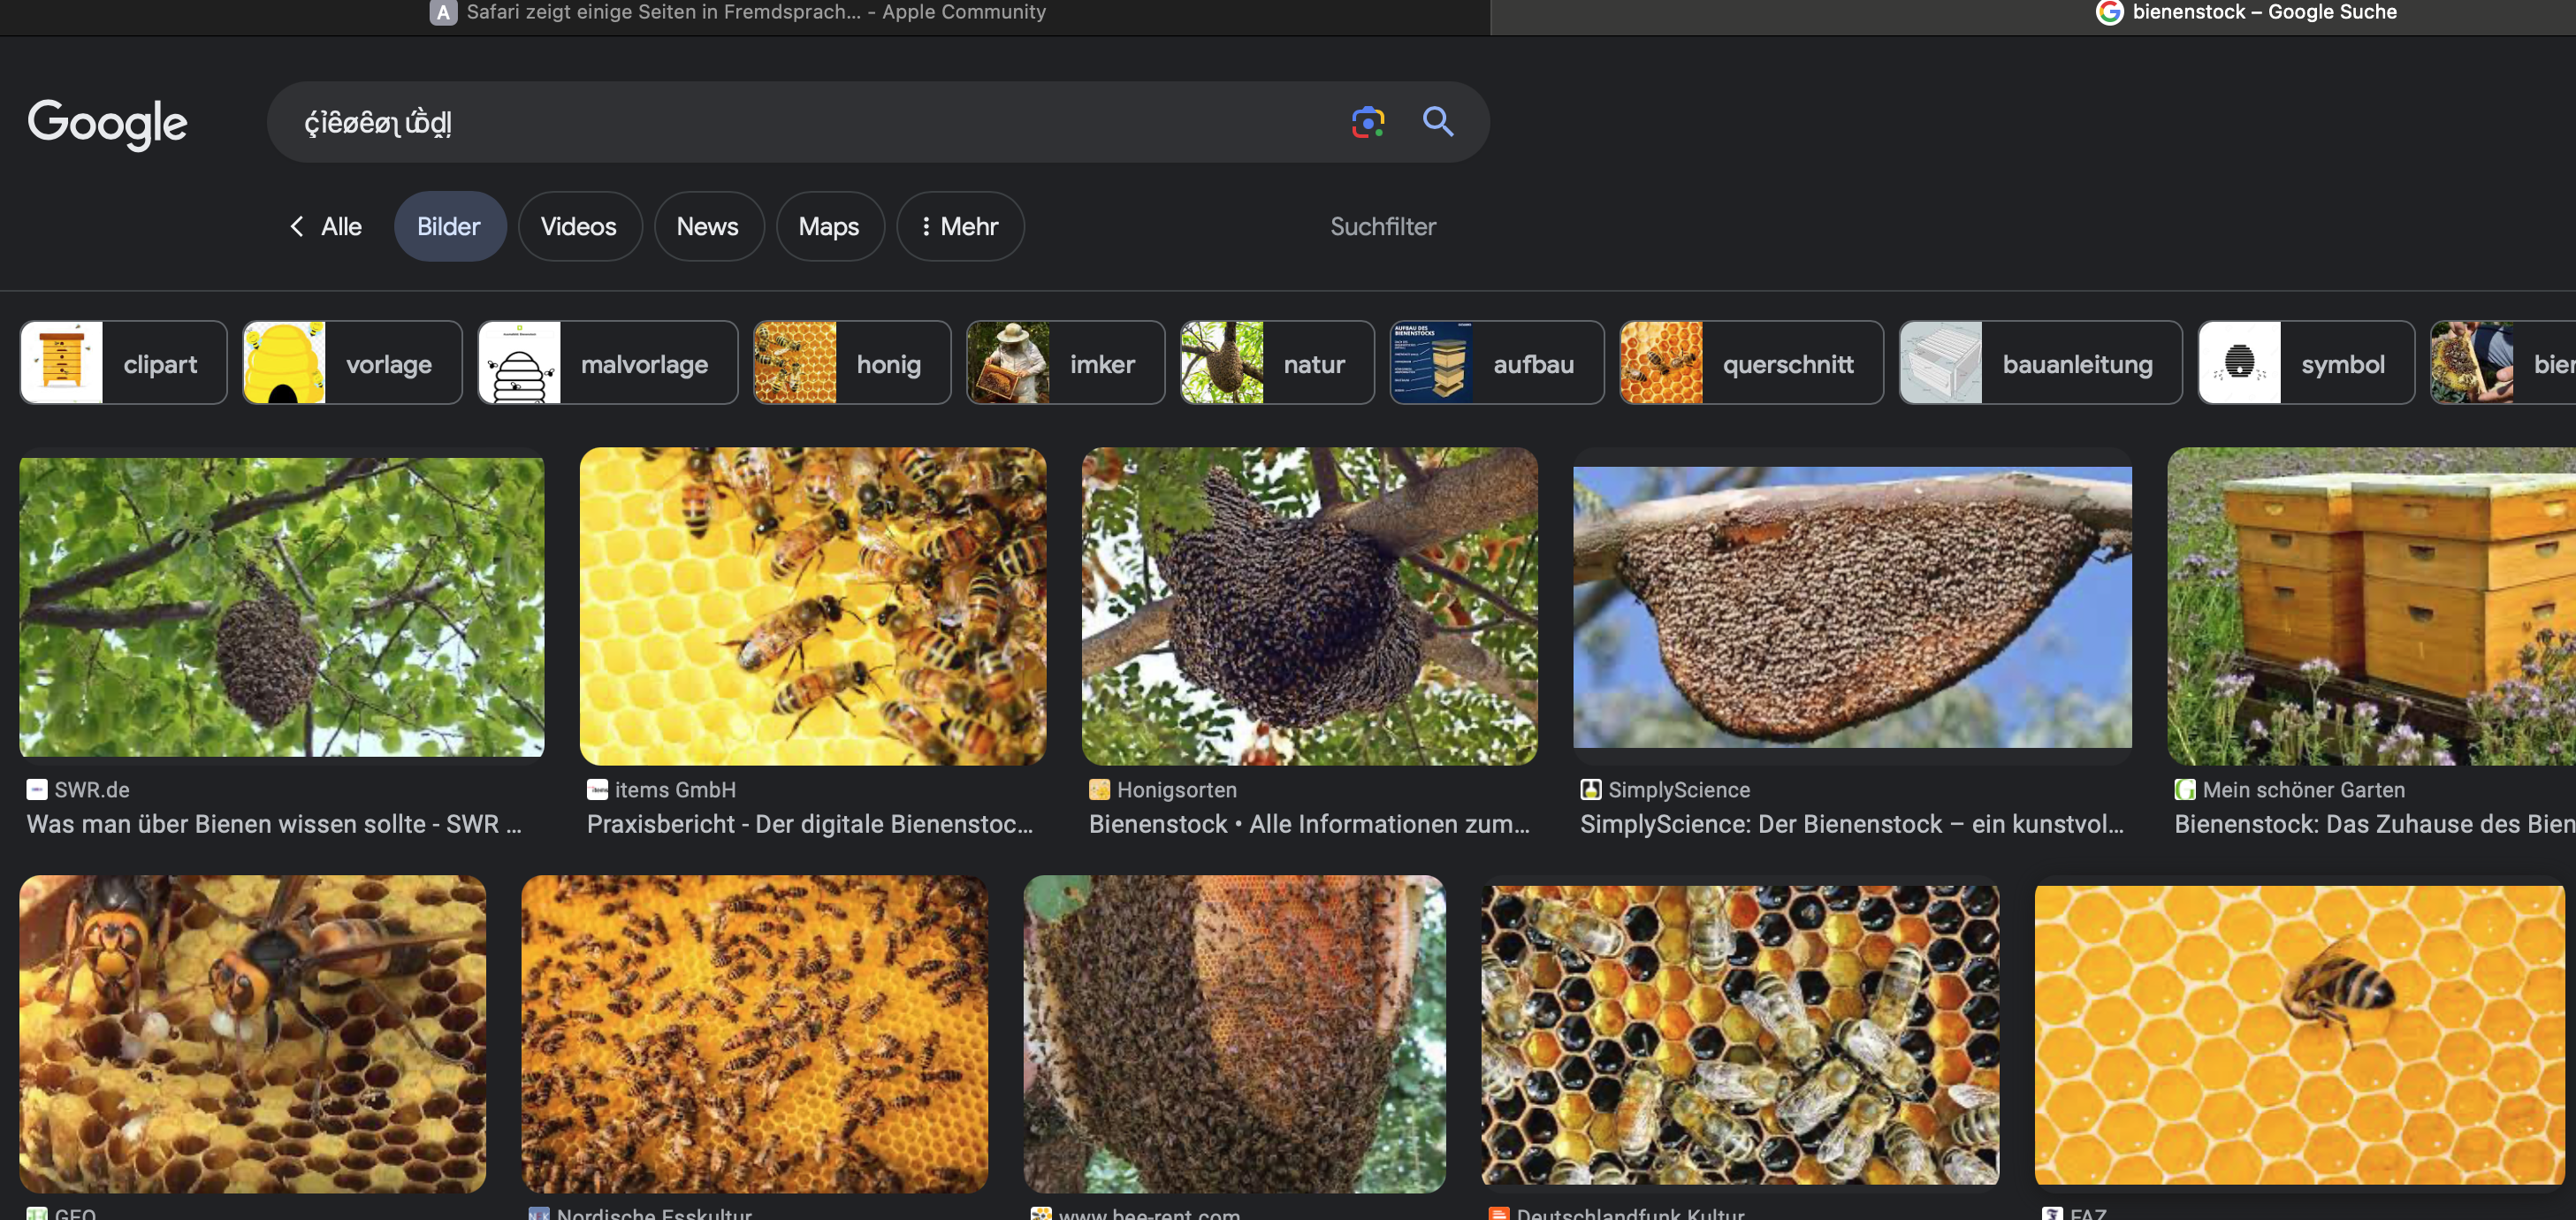Screen dimensions: 2576x1220
Task: Click the Google Lens camera icon
Action: point(1367,122)
